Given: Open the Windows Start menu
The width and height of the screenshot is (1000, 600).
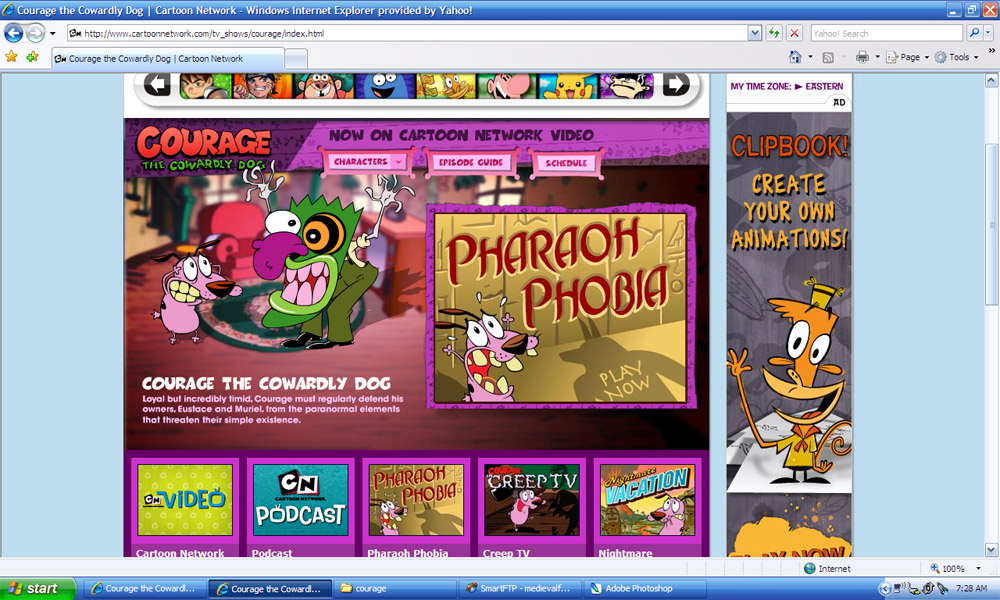Looking at the screenshot, I should coord(37,589).
